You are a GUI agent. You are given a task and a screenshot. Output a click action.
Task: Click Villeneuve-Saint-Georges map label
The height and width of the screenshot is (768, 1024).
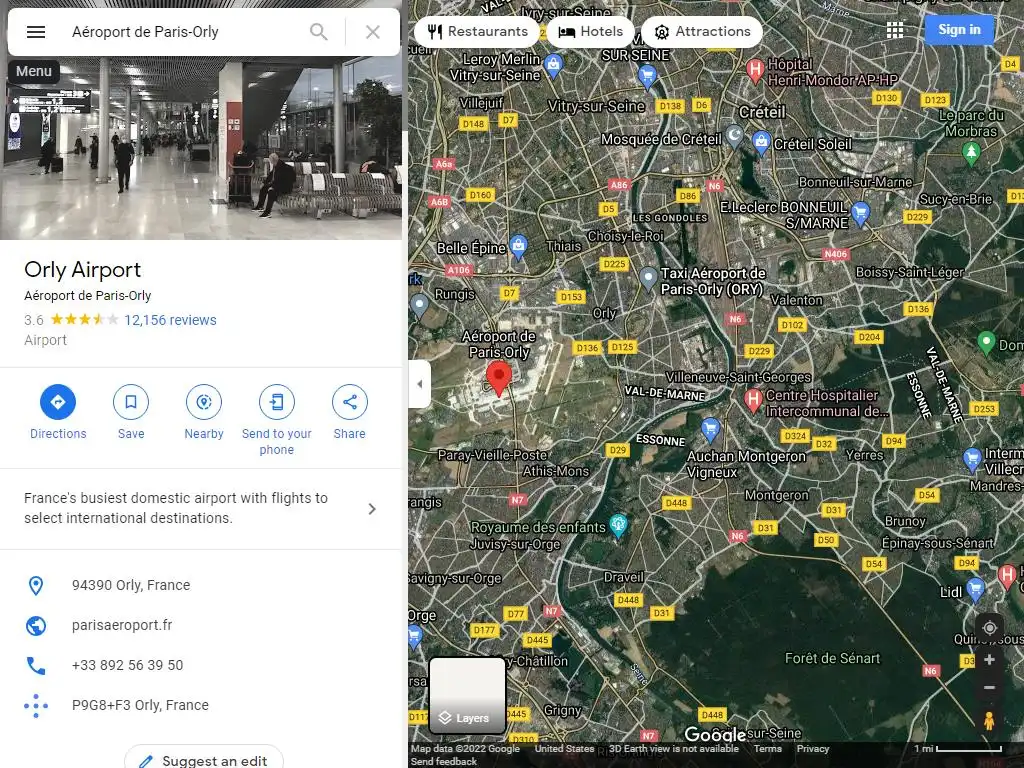pos(738,377)
